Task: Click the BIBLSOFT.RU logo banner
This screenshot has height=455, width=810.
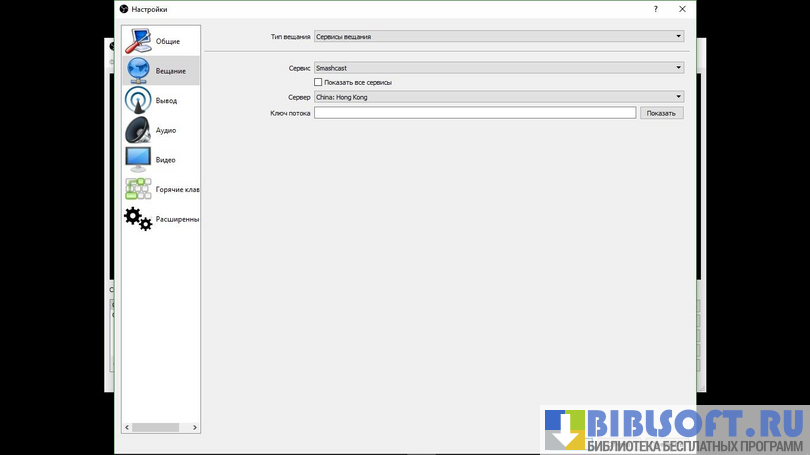Action: click(x=675, y=430)
